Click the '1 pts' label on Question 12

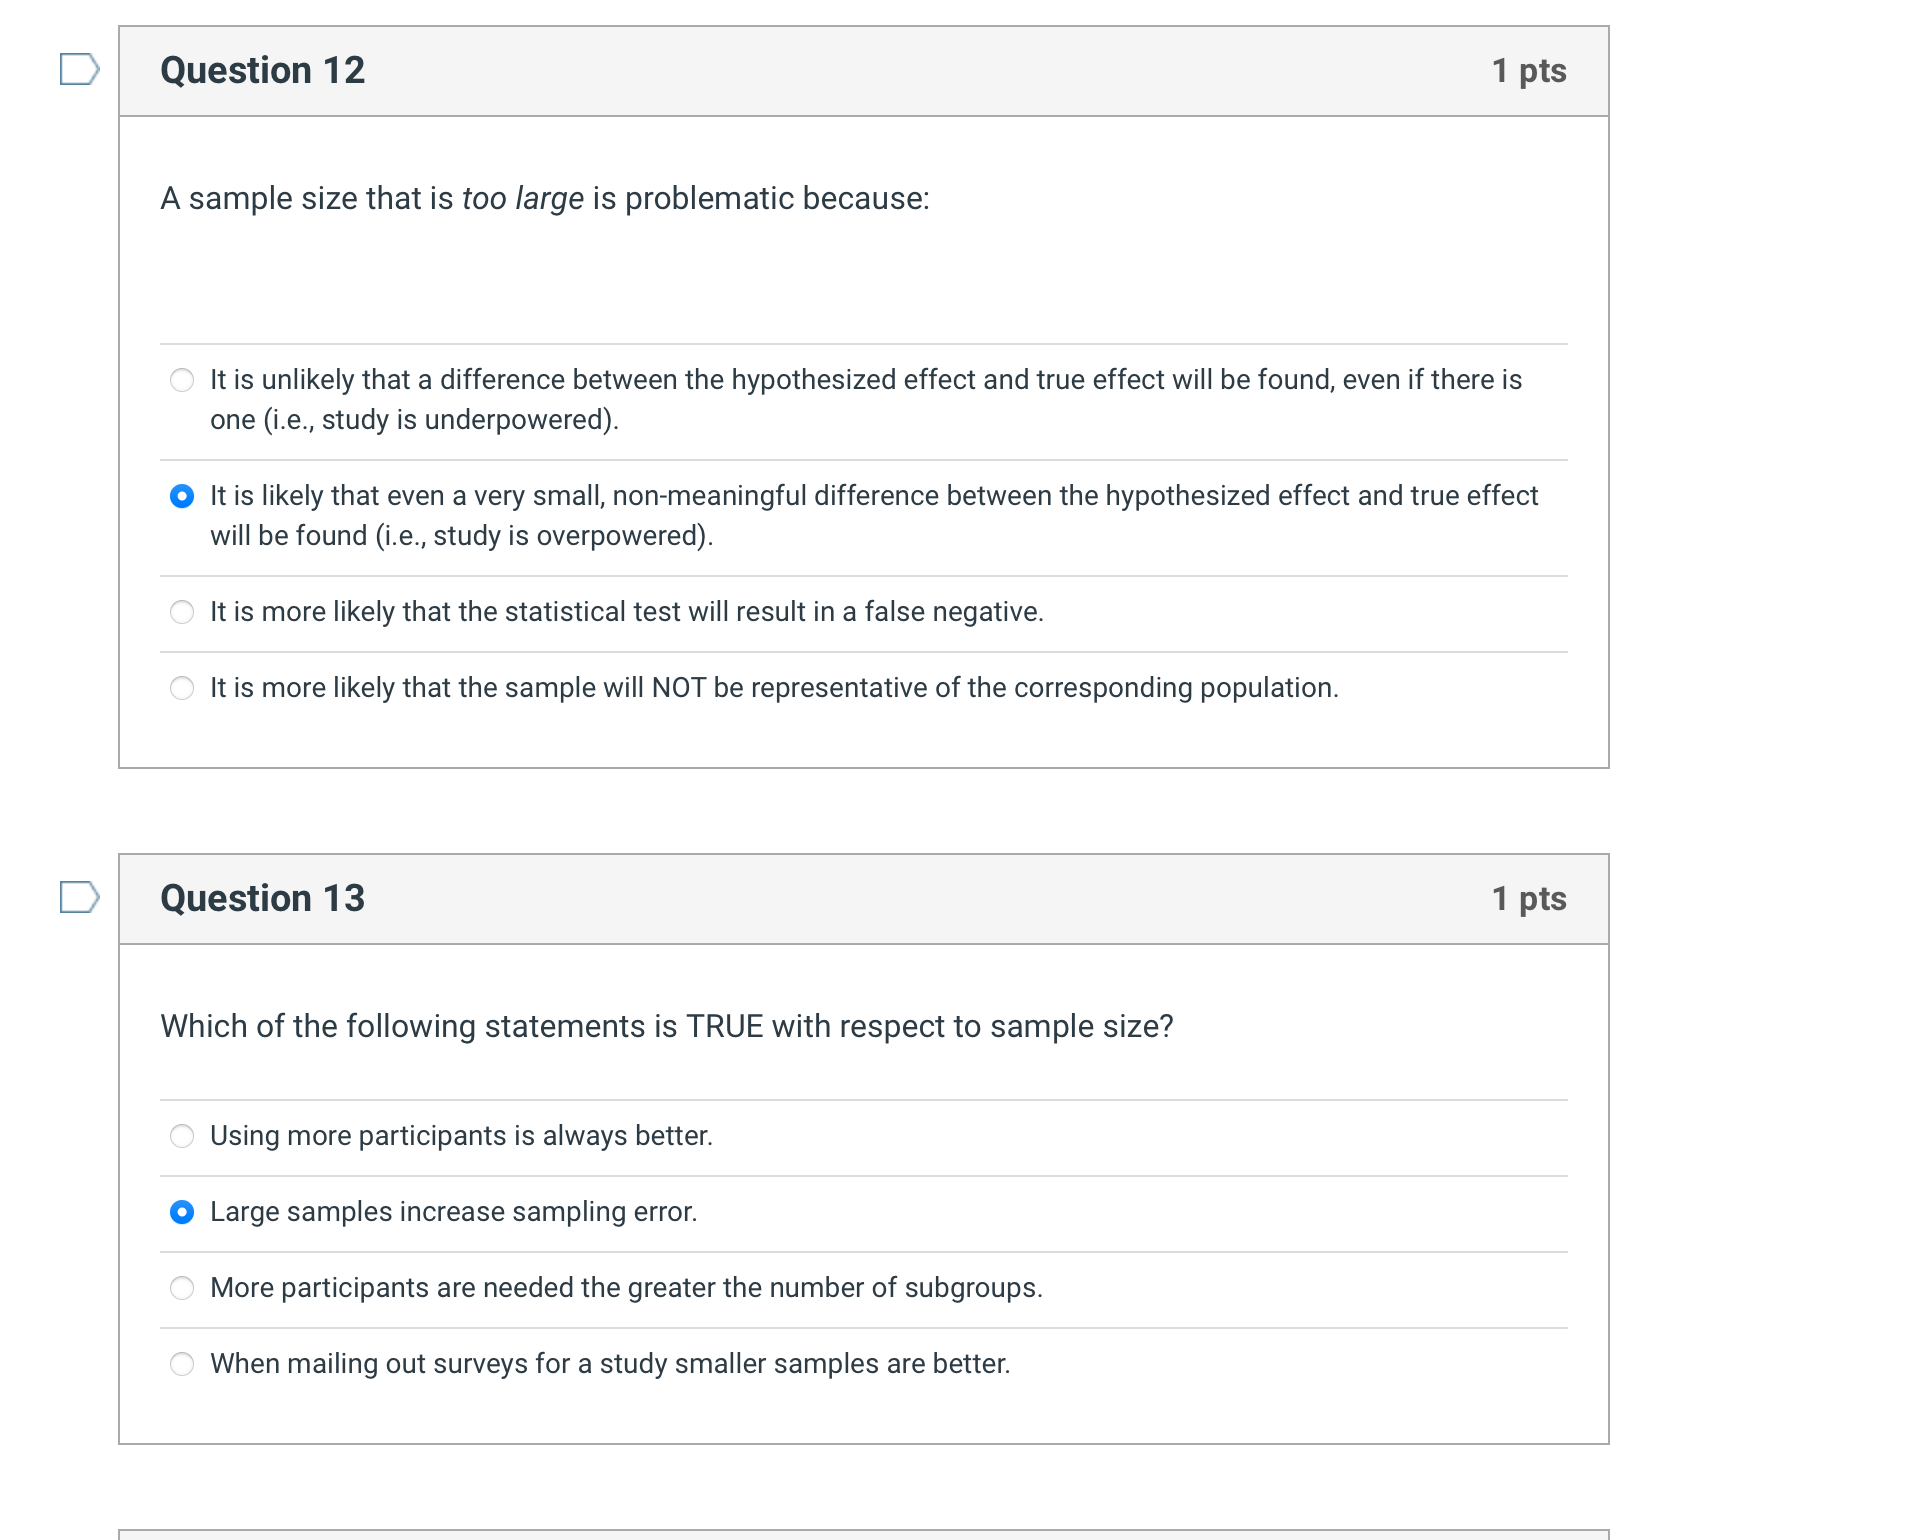1529,71
